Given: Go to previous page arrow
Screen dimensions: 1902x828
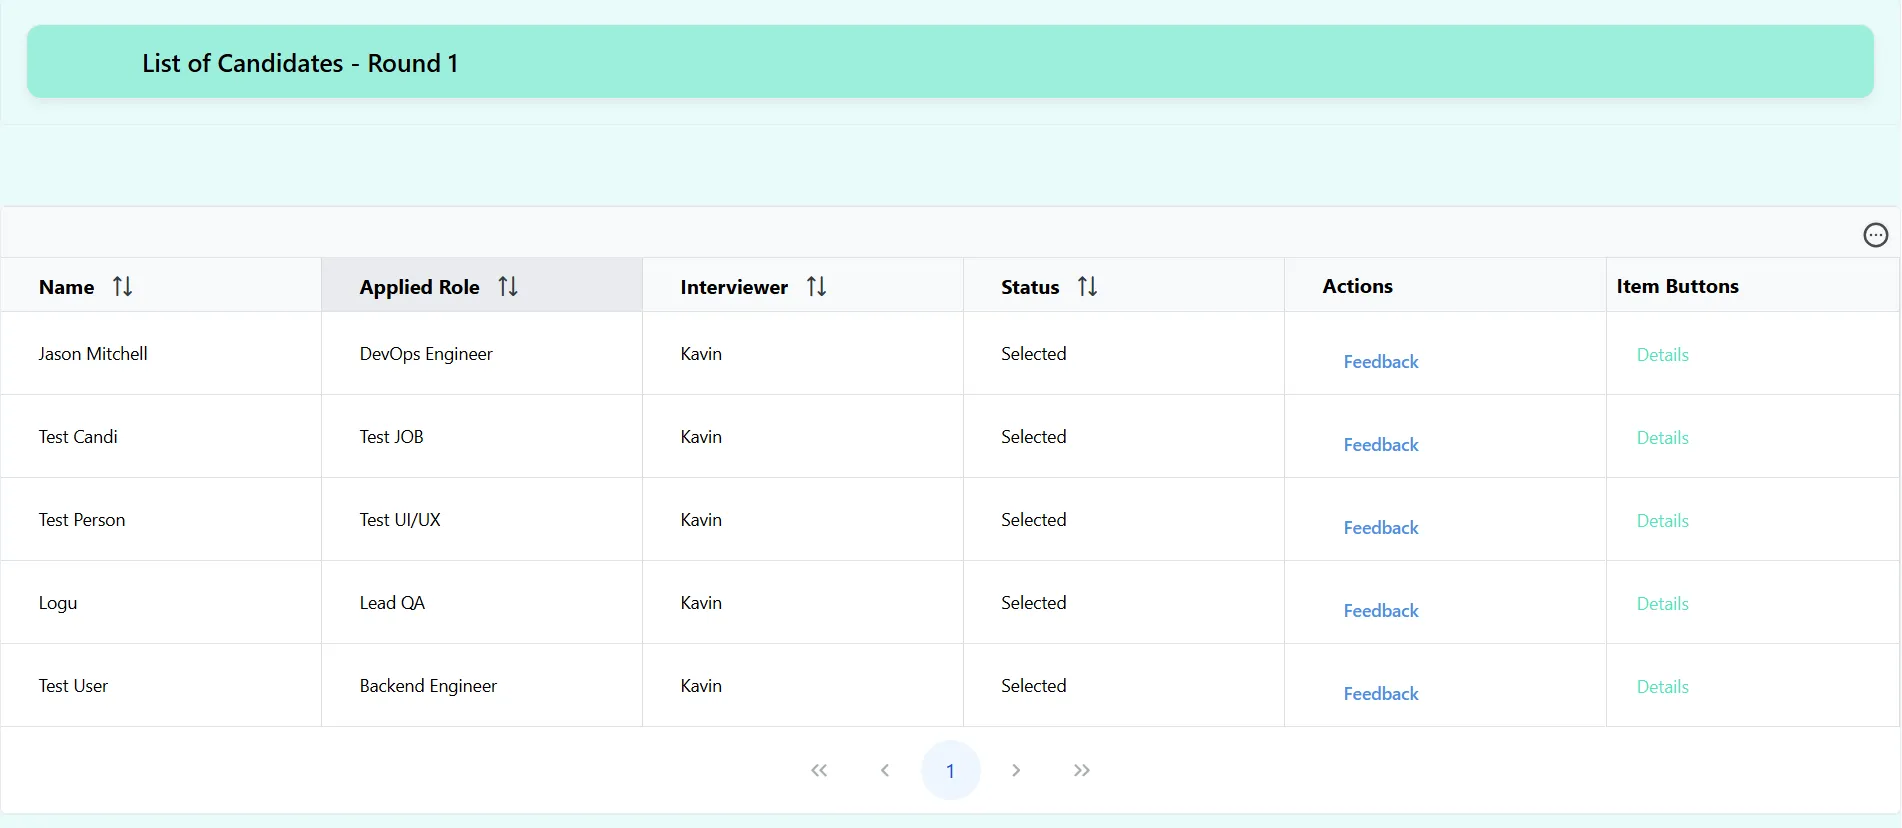Looking at the screenshot, I should [x=885, y=770].
